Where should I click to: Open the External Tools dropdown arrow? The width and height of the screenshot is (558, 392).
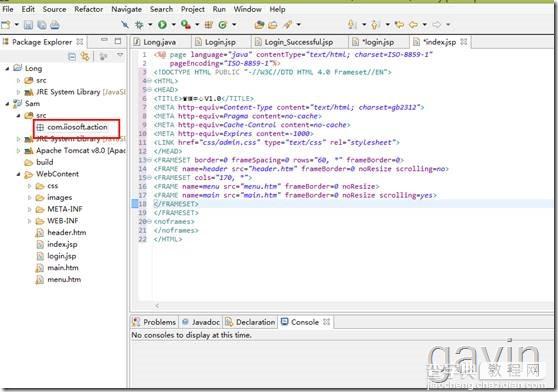(x=197, y=25)
